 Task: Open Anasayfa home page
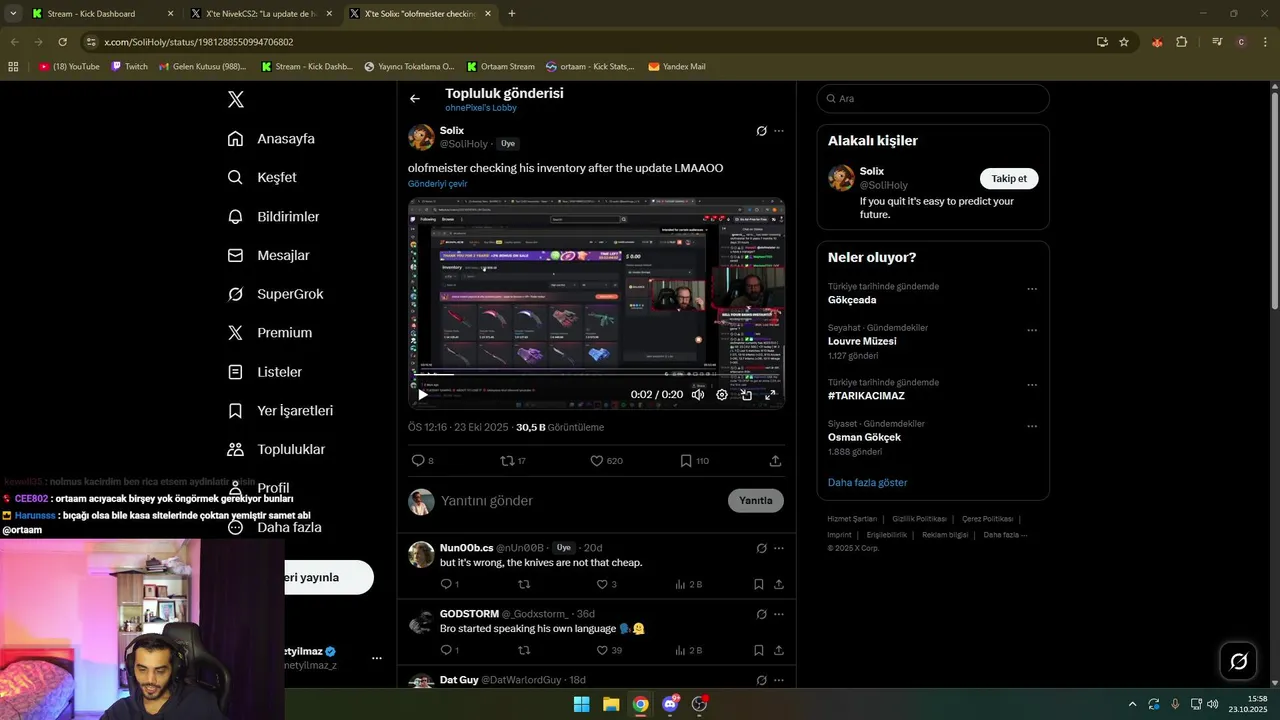pos(271,139)
